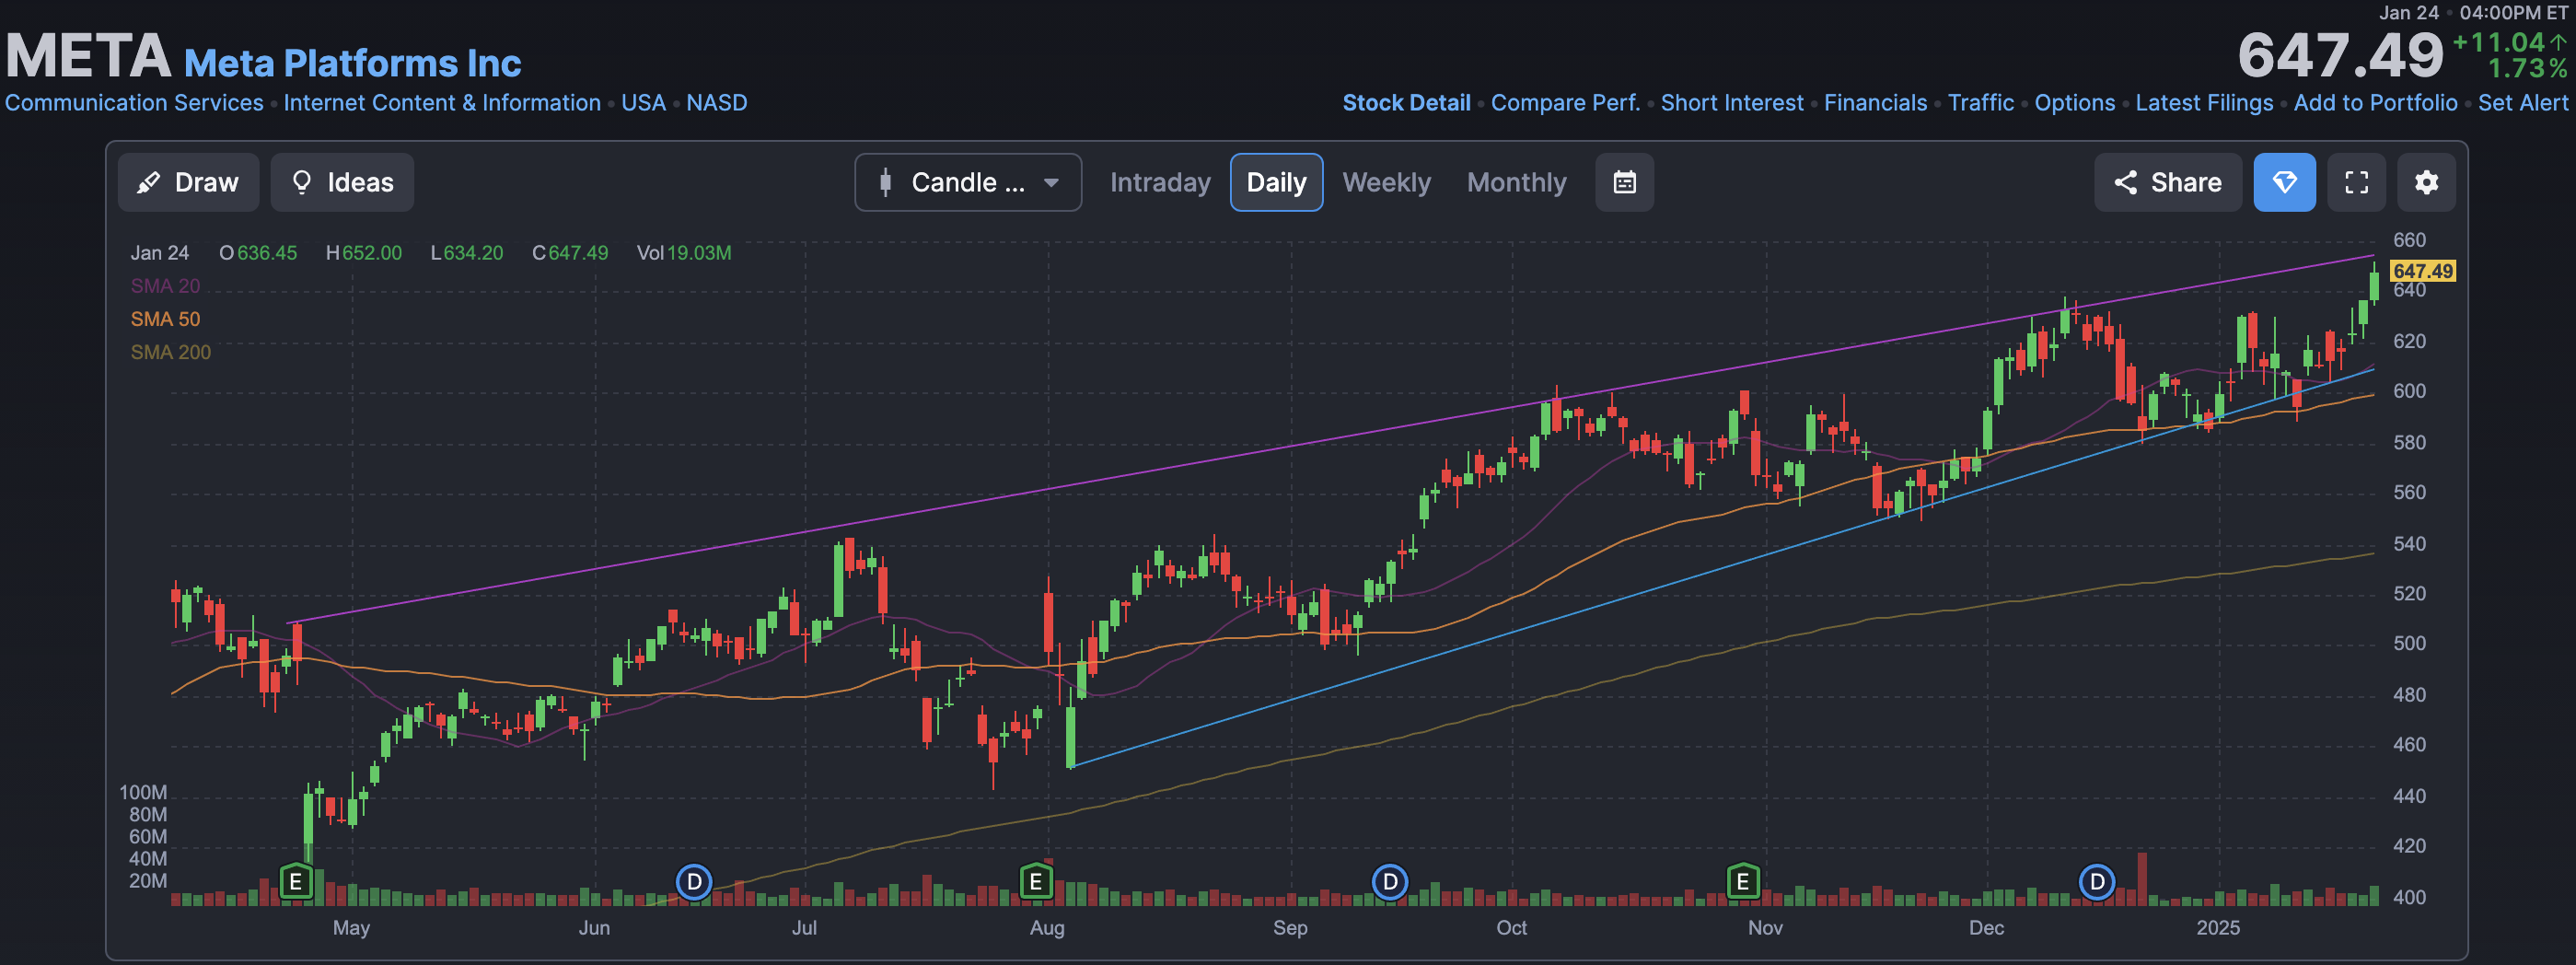Click the Meta Platforms Inc company name

click(352, 63)
